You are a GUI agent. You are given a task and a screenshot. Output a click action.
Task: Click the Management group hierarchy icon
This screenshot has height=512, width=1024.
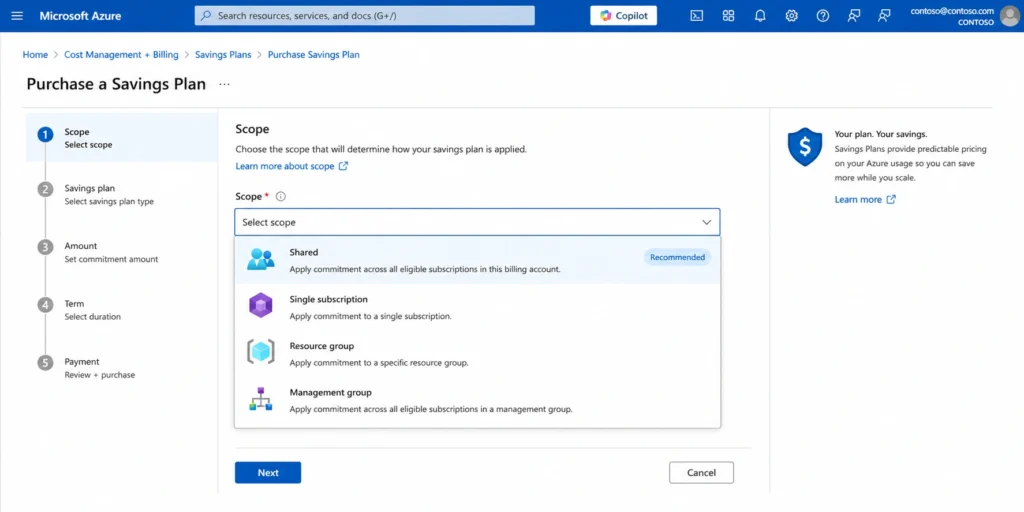[261, 398]
